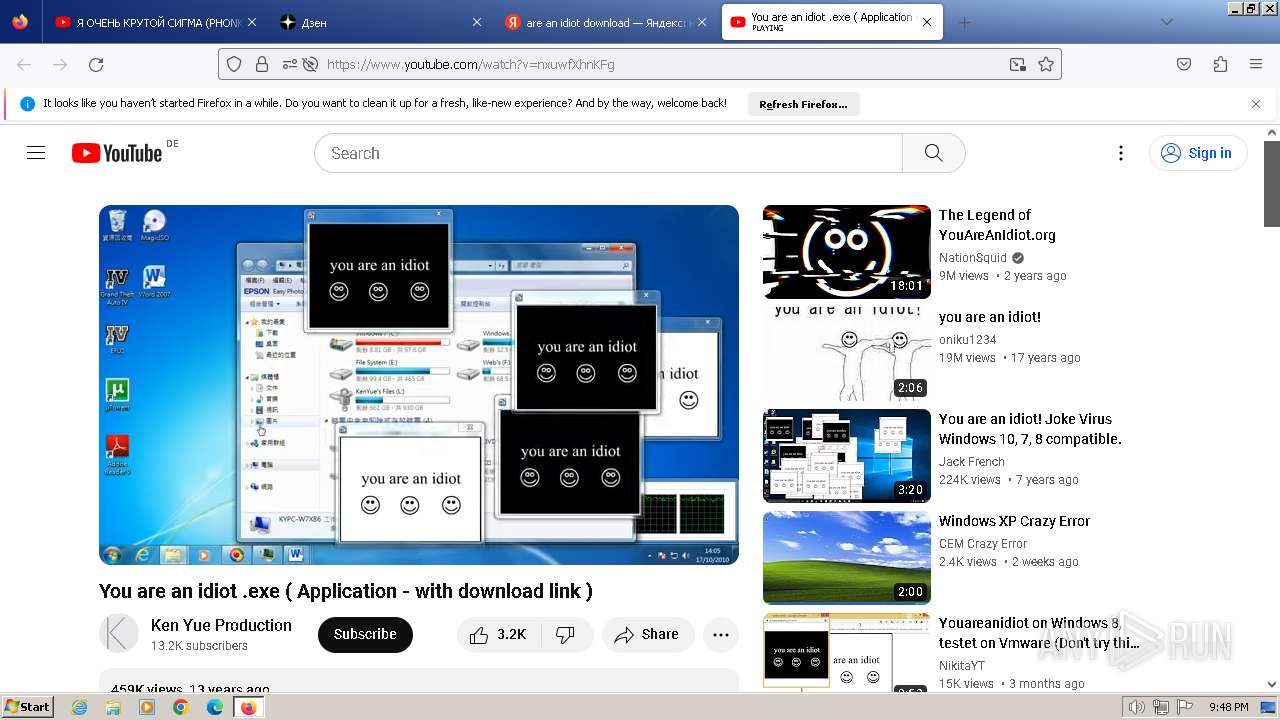Close the Я ОЧЕНЬ КРУТОЙ СИГМА tab

click(251, 22)
